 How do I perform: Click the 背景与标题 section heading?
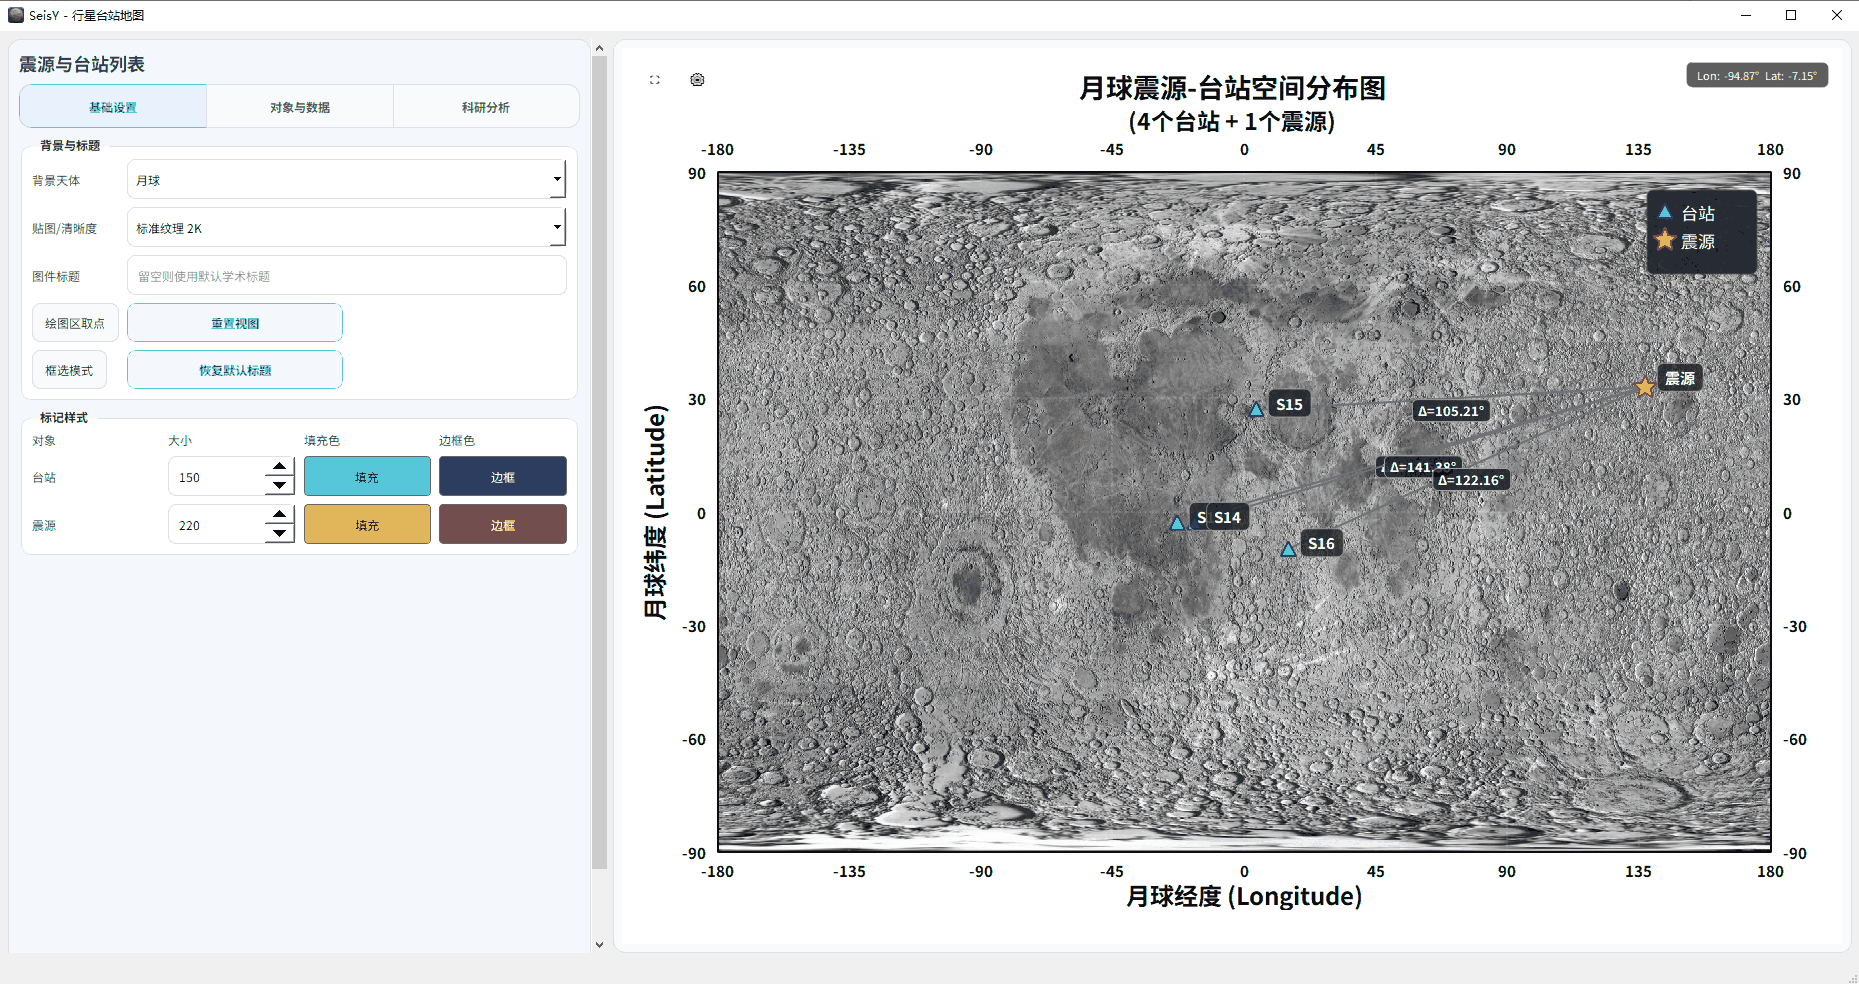coord(70,146)
